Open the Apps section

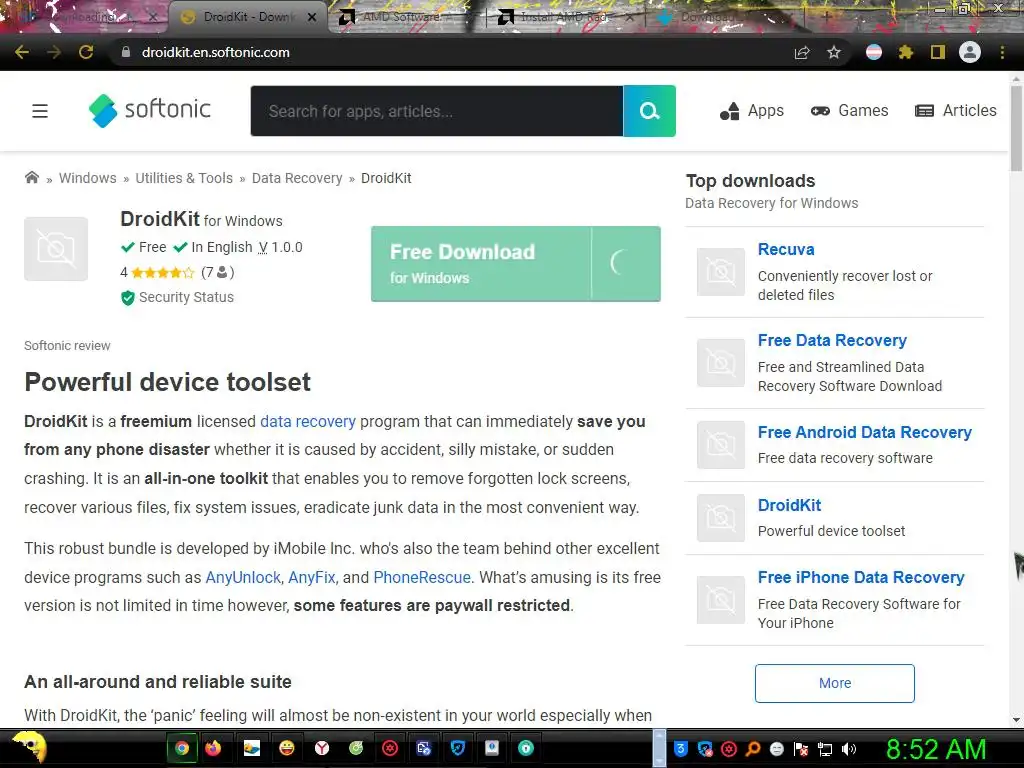click(x=752, y=111)
